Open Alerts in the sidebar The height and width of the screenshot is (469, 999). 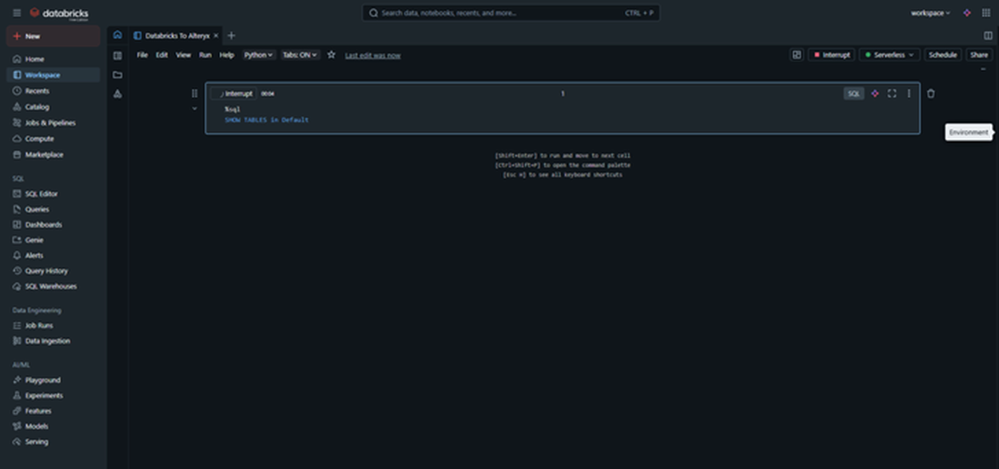54,256
